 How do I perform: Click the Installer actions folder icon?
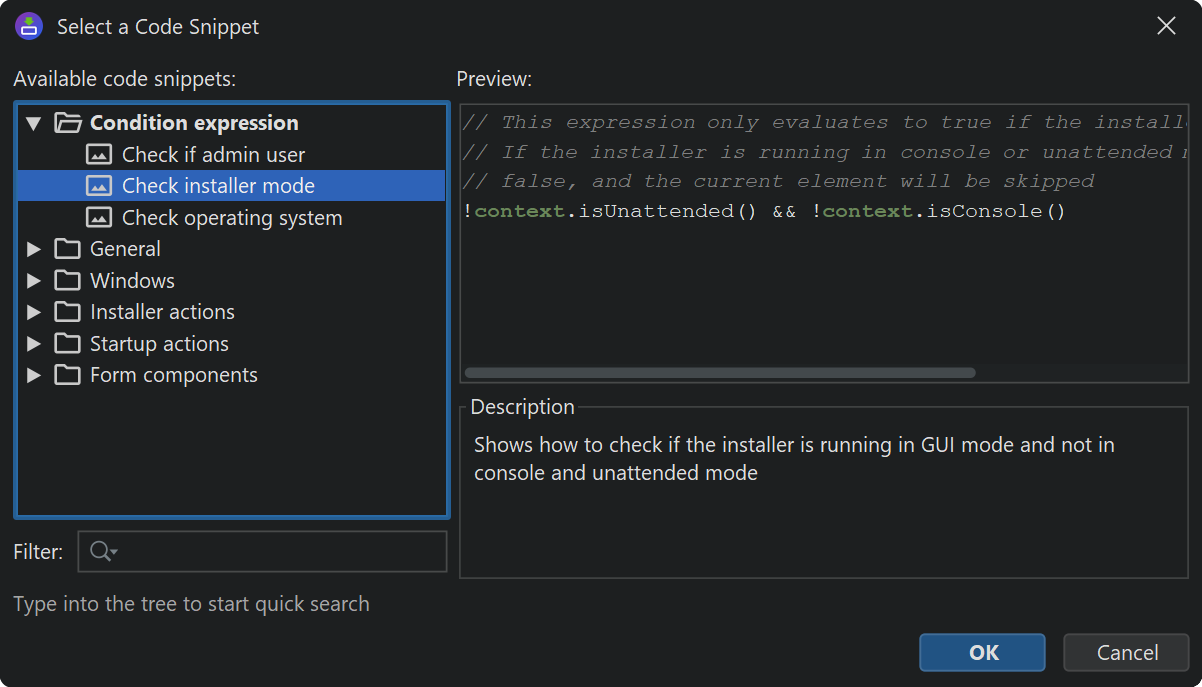(67, 312)
